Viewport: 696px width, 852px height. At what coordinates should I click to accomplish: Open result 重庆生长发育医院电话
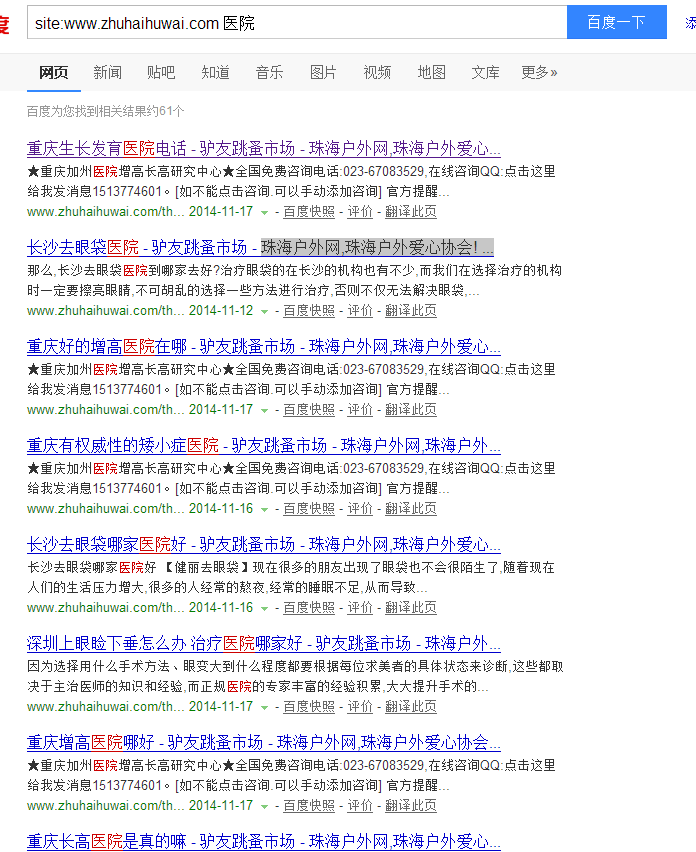pyautogui.click(x=264, y=148)
